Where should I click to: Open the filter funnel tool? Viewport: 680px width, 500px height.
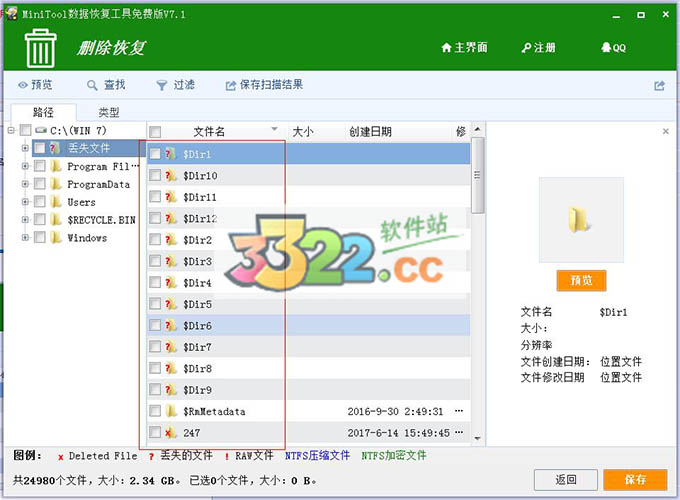[175, 85]
